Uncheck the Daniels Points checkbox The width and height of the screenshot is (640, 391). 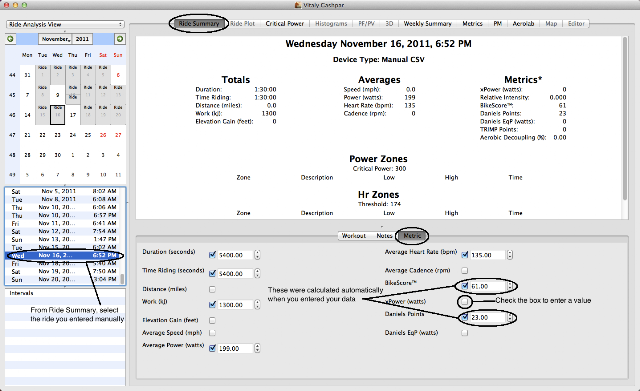(x=464, y=317)
